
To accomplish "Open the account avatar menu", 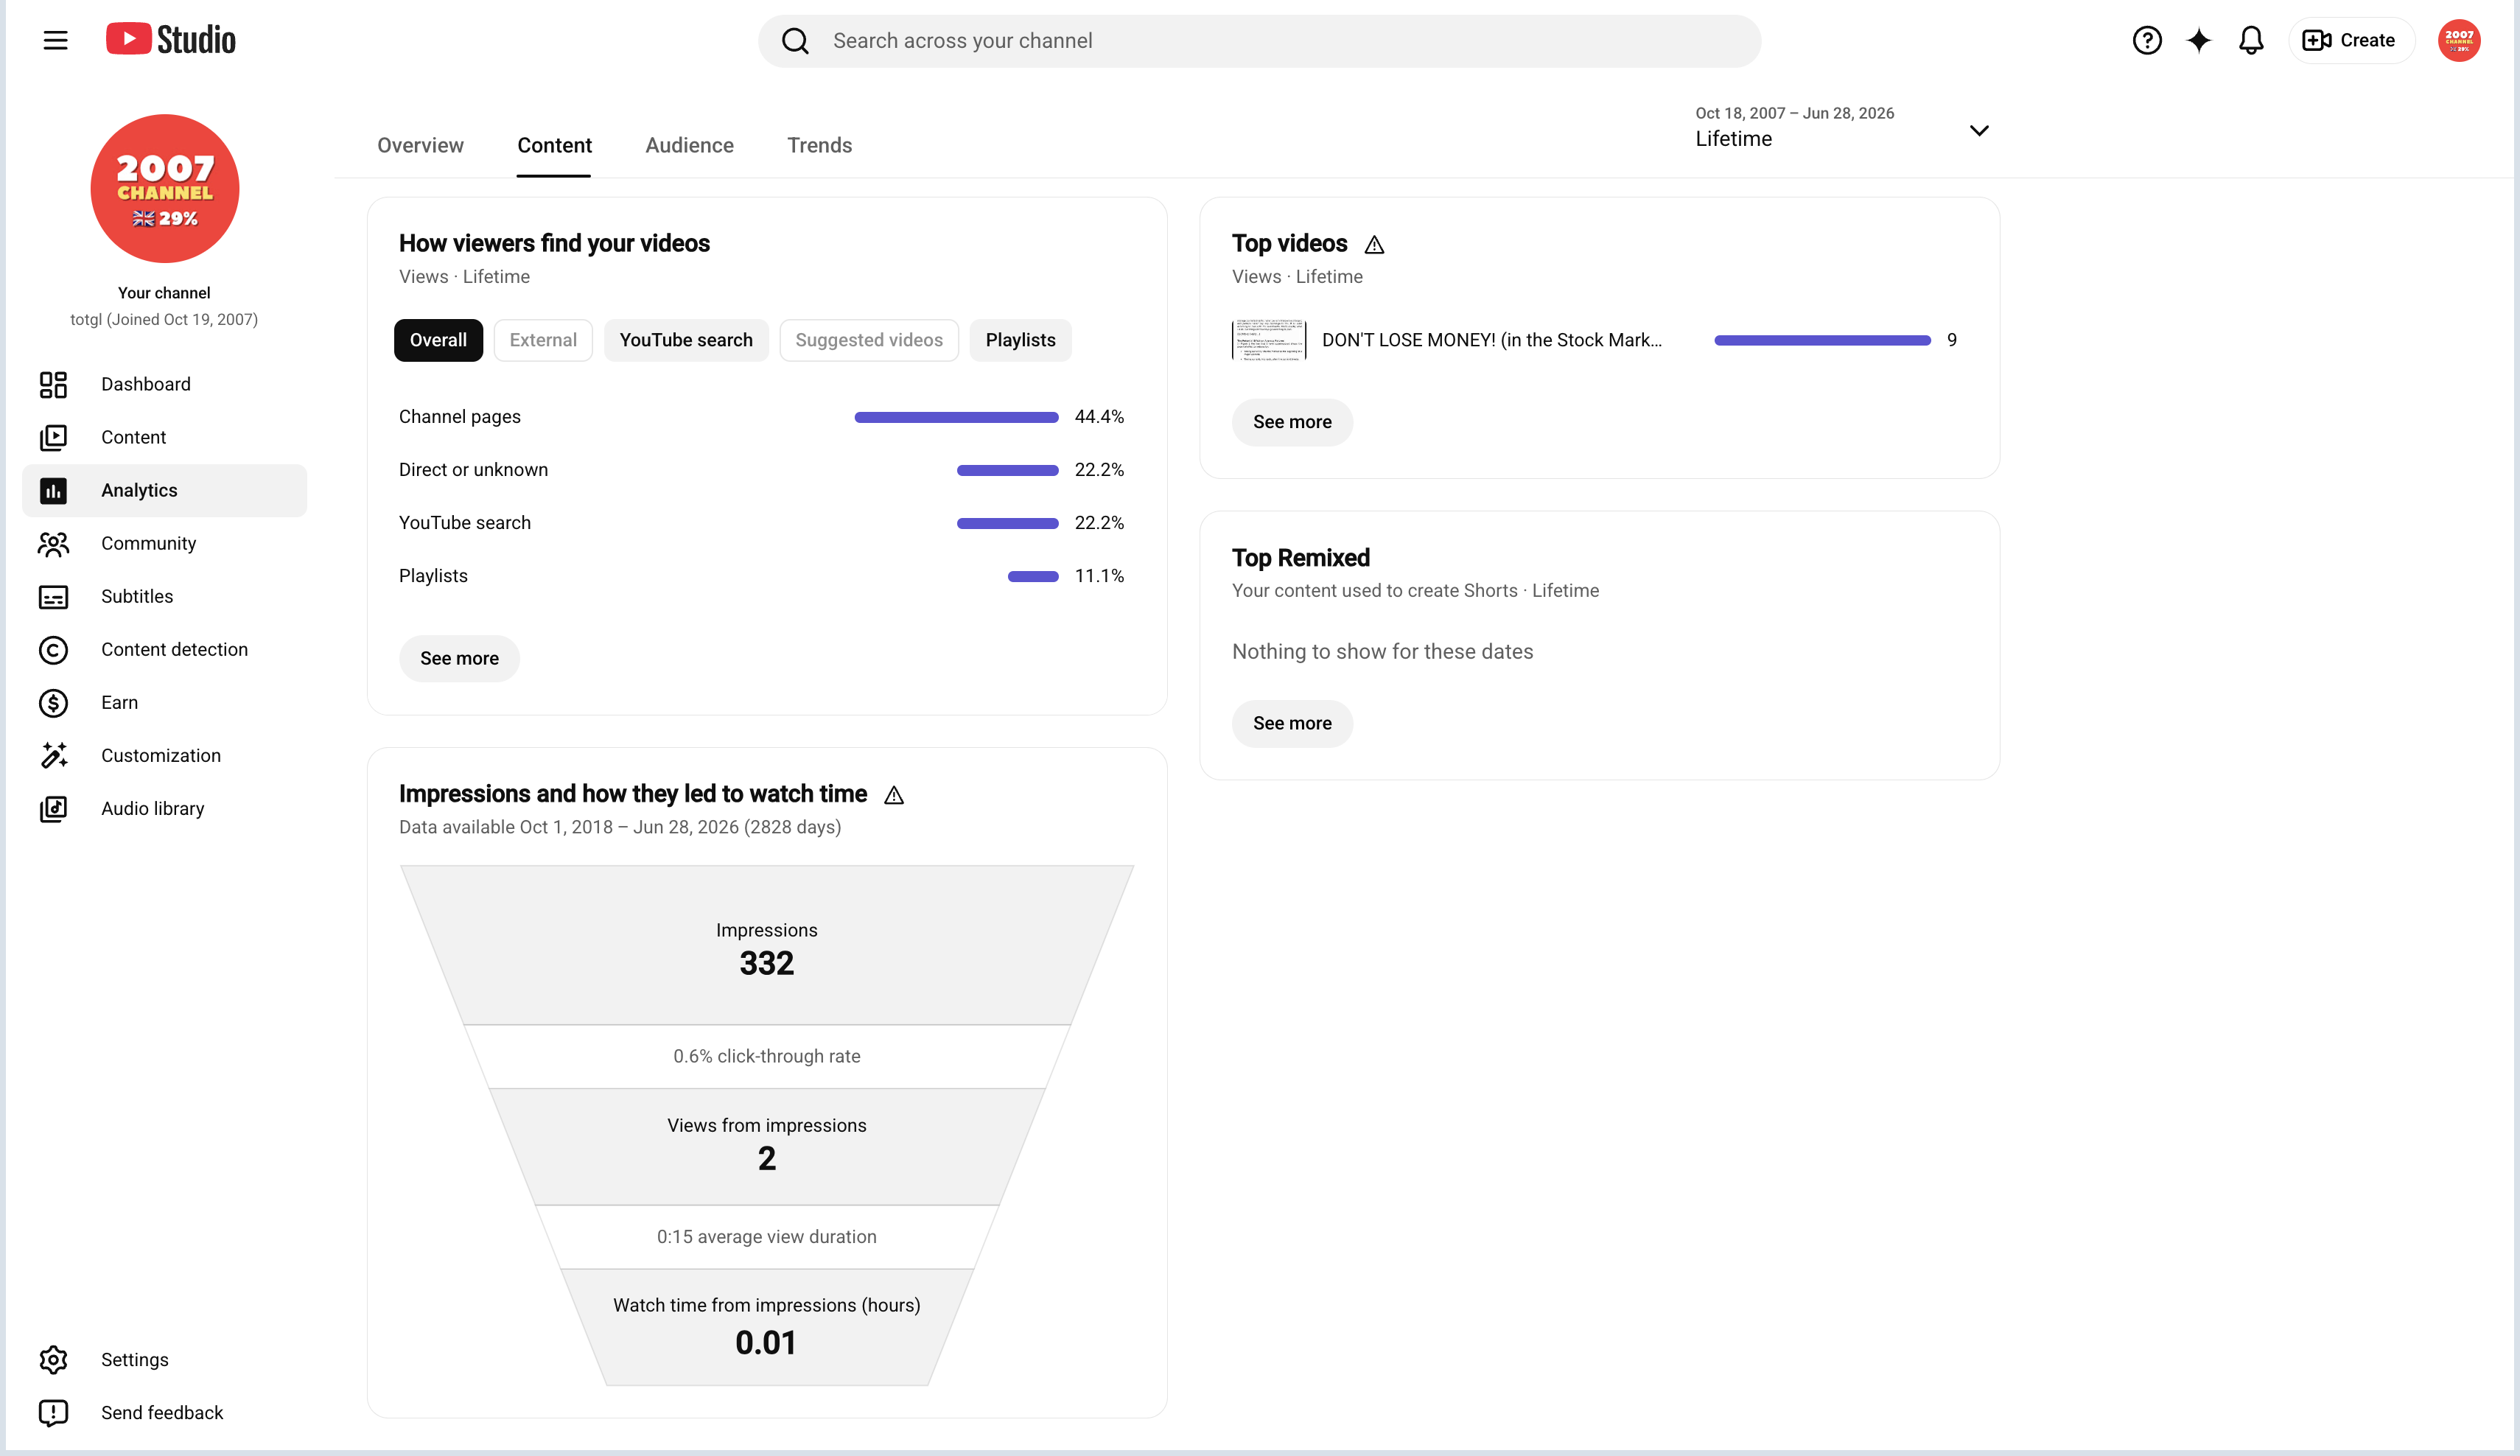I will point(2458,40).
